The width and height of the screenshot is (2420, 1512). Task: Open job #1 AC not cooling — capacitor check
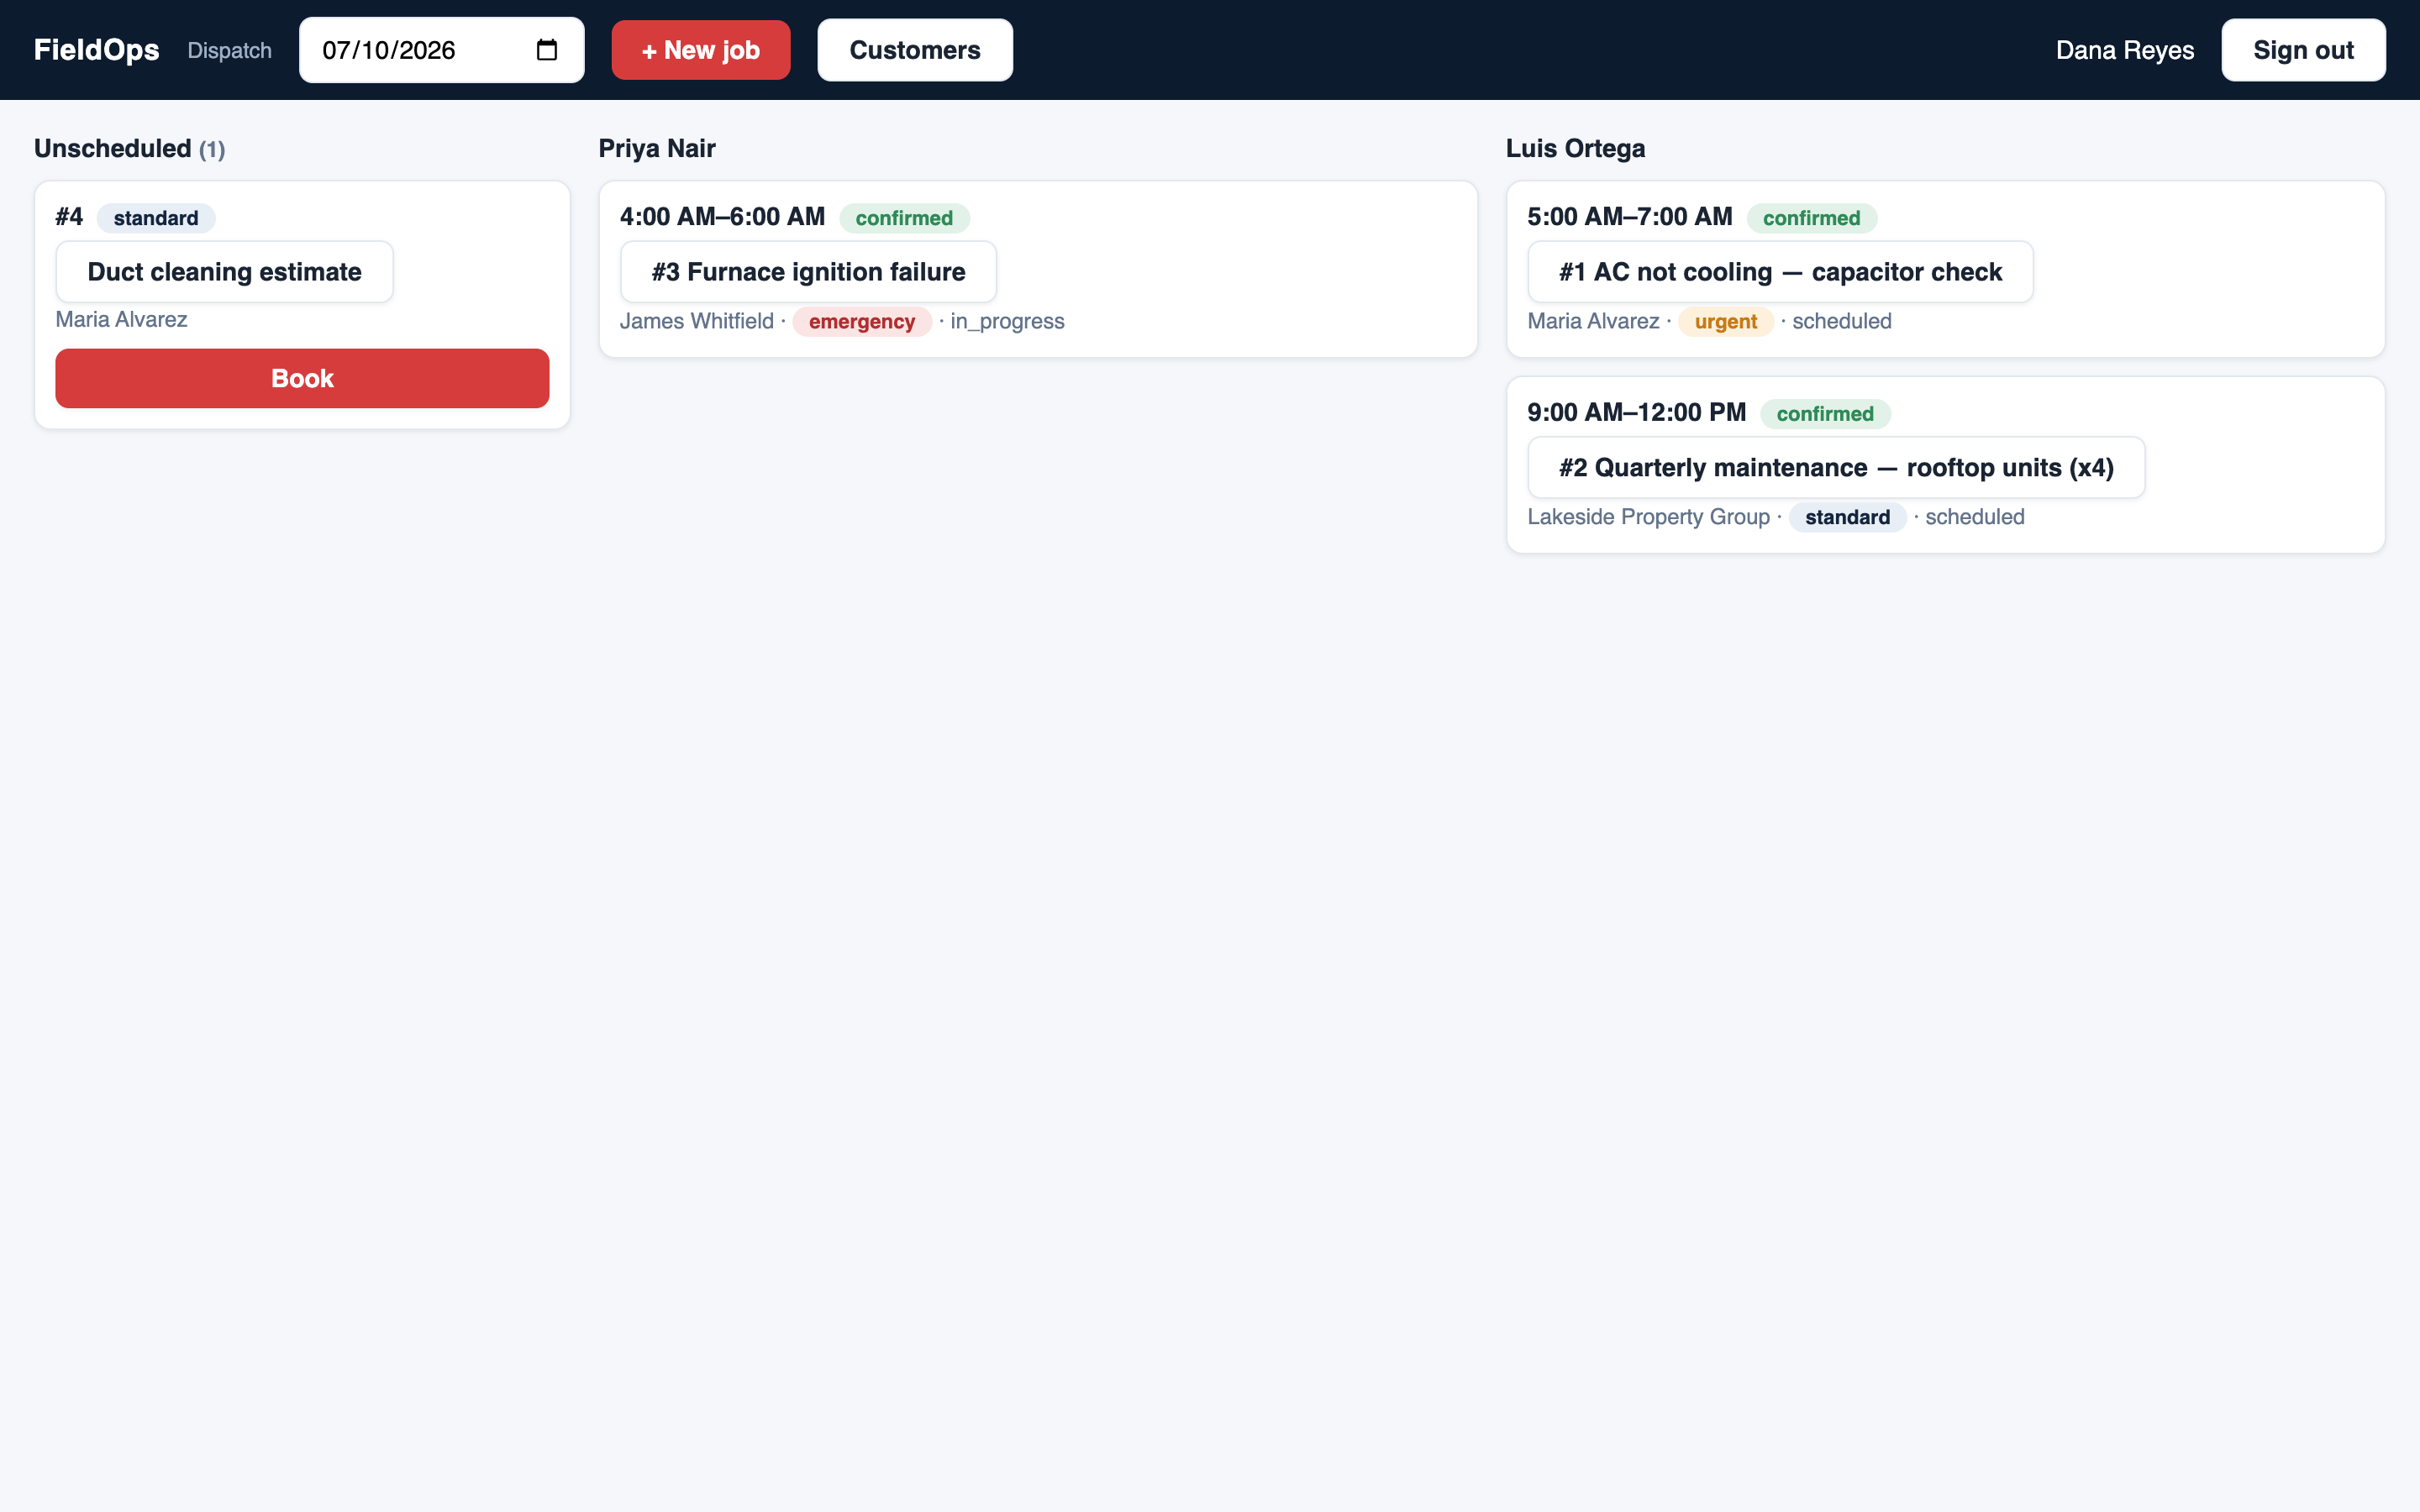coord(1780,272)
